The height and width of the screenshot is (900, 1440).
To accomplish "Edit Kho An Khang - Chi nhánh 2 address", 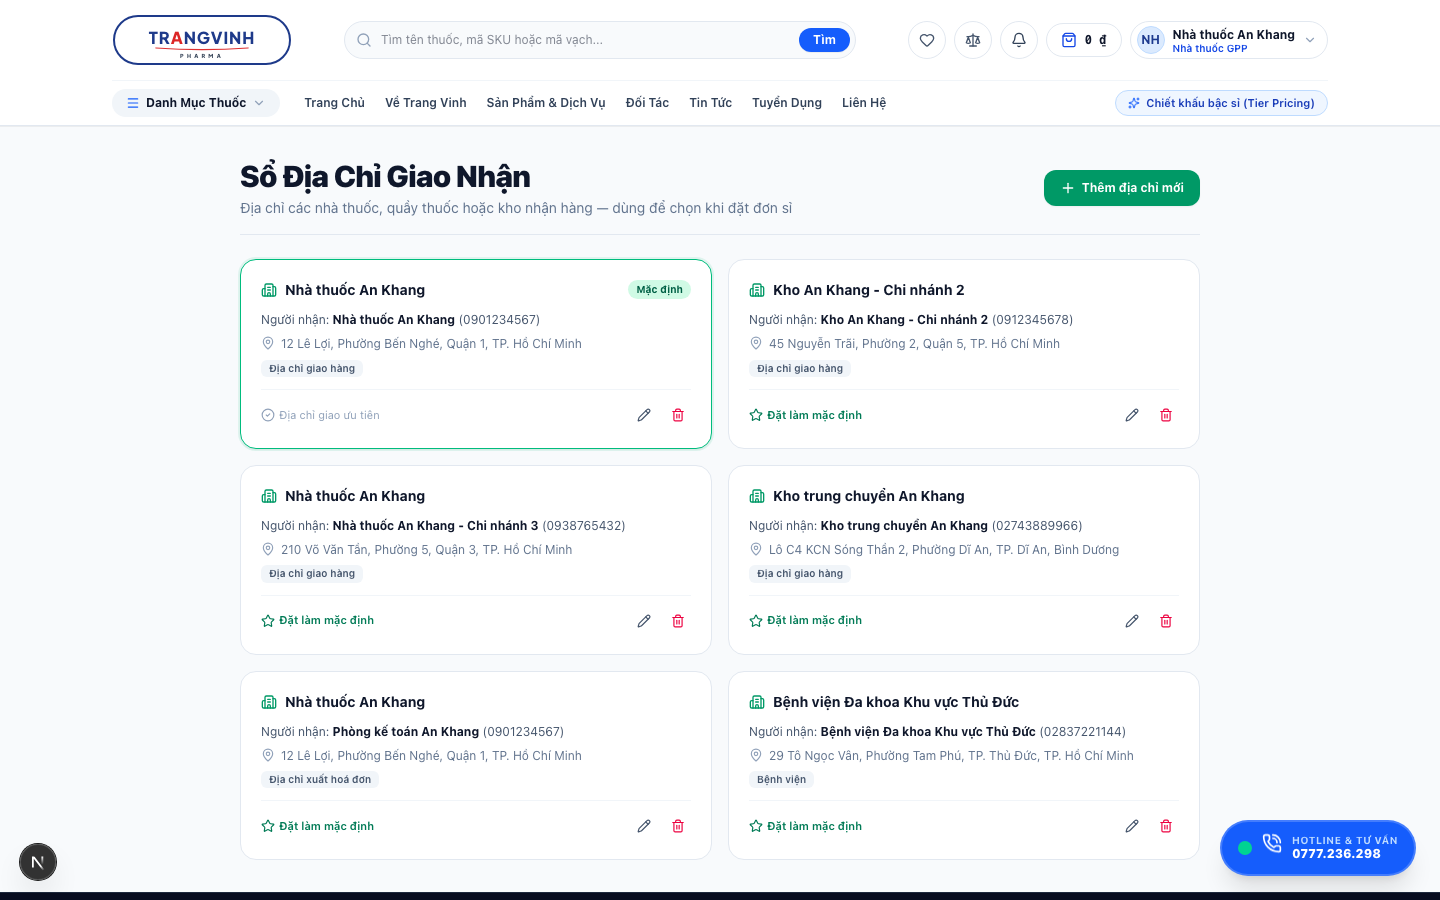I will point(1132,415).
